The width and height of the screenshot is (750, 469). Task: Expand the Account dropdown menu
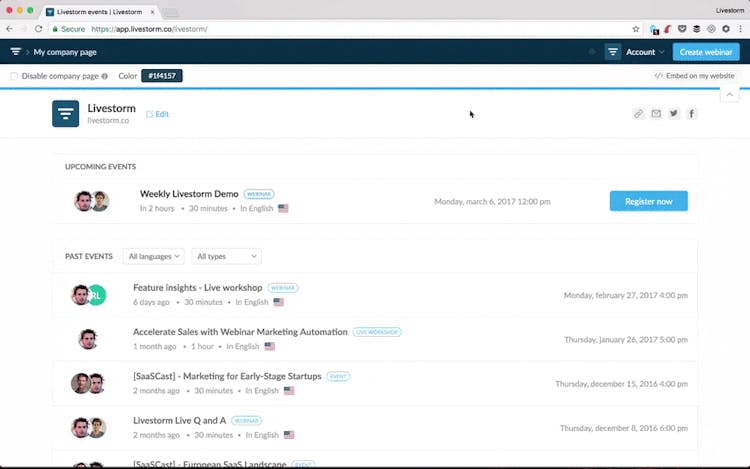point(645,52)
